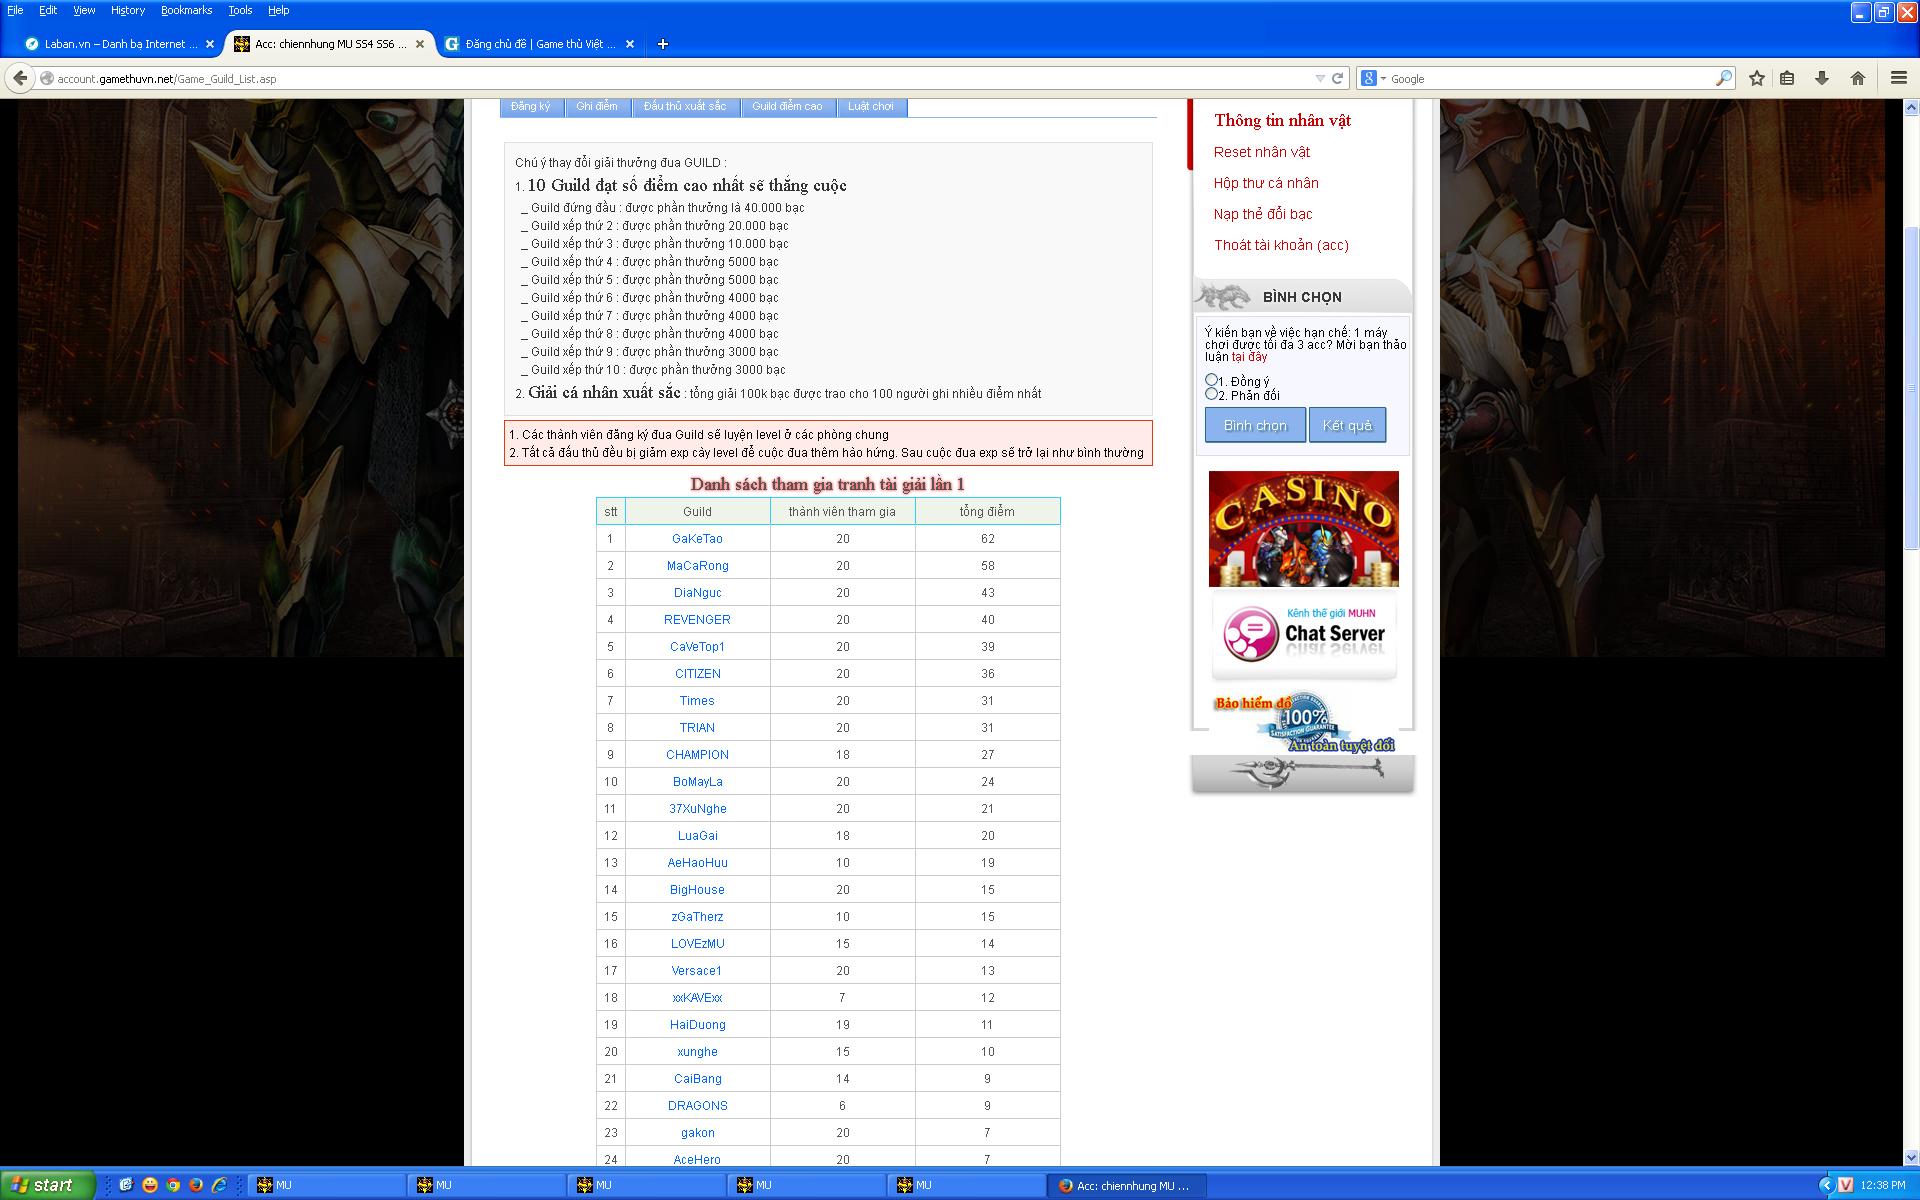
Task: Open a new tab with plus button
Action: click(662, 44)
